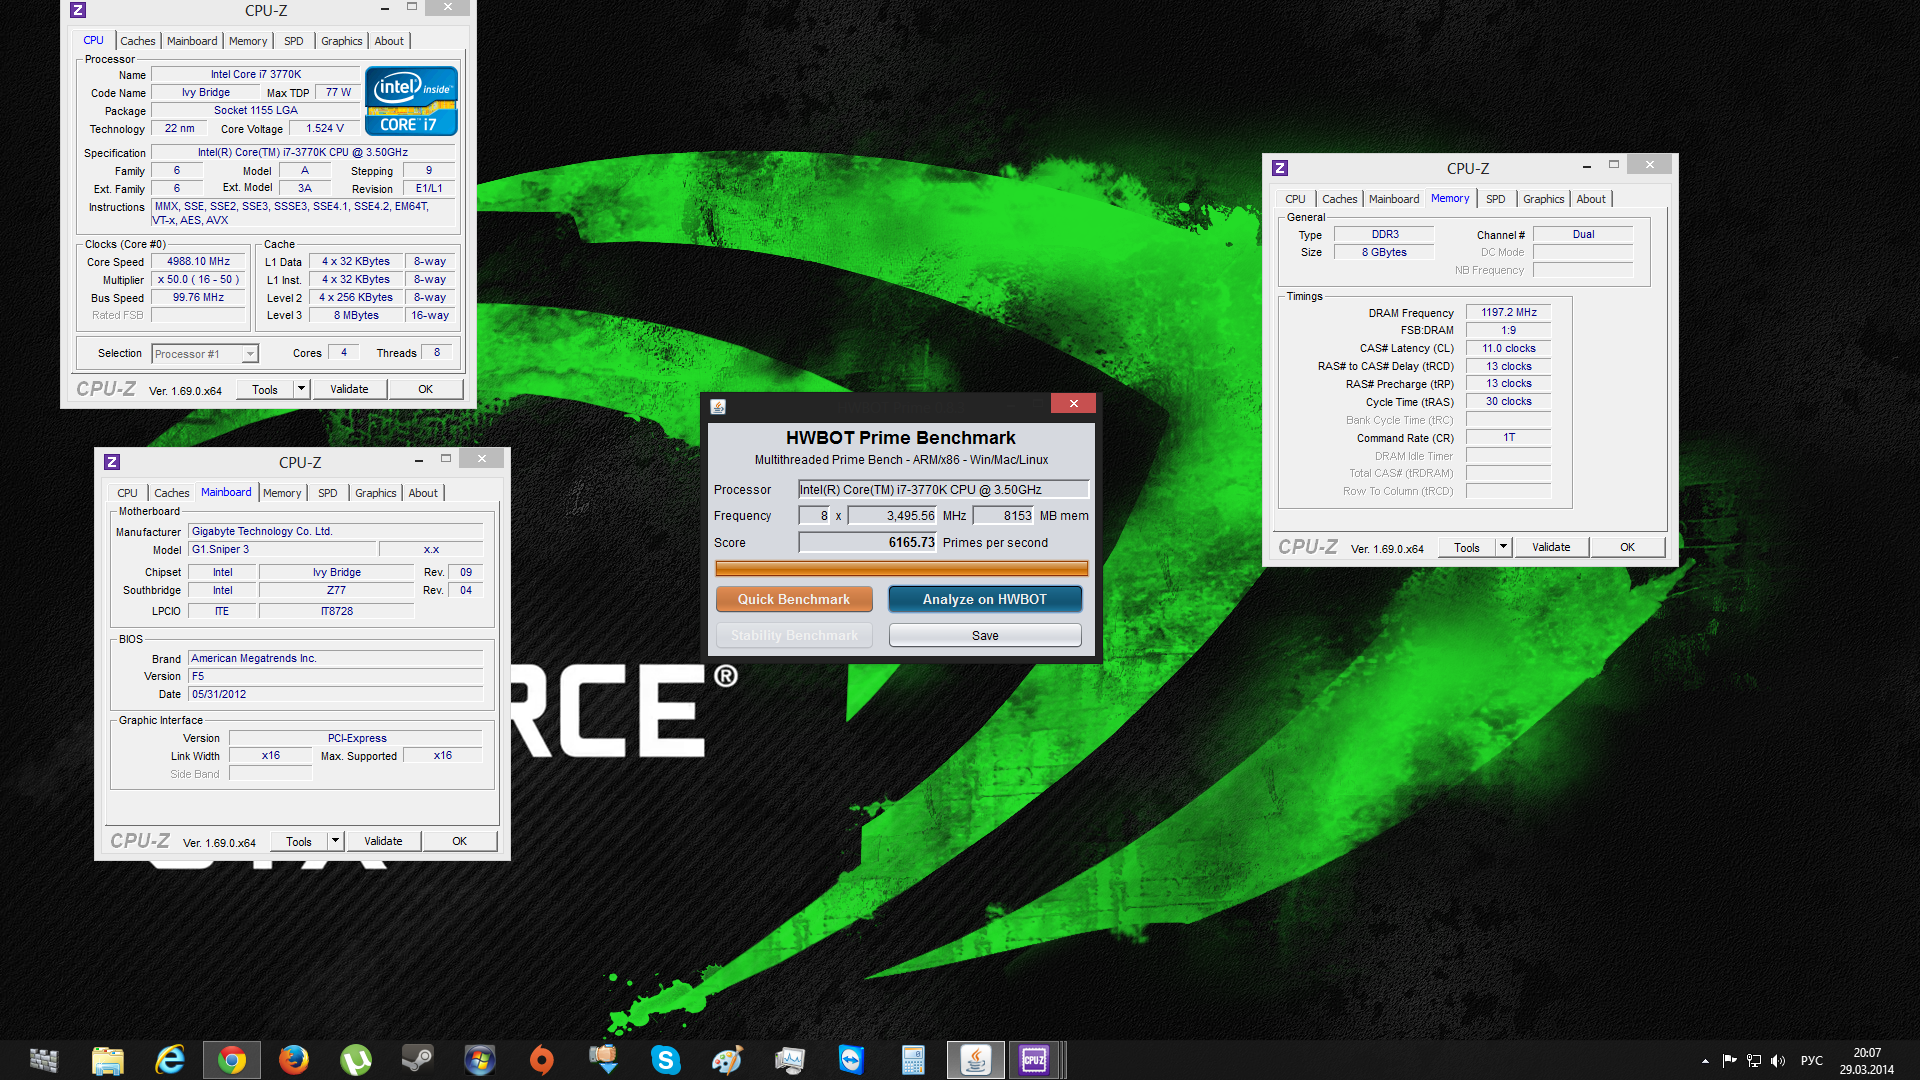
Task: Open Firefox from the taskbar
Action: (x=294, y=1060)
